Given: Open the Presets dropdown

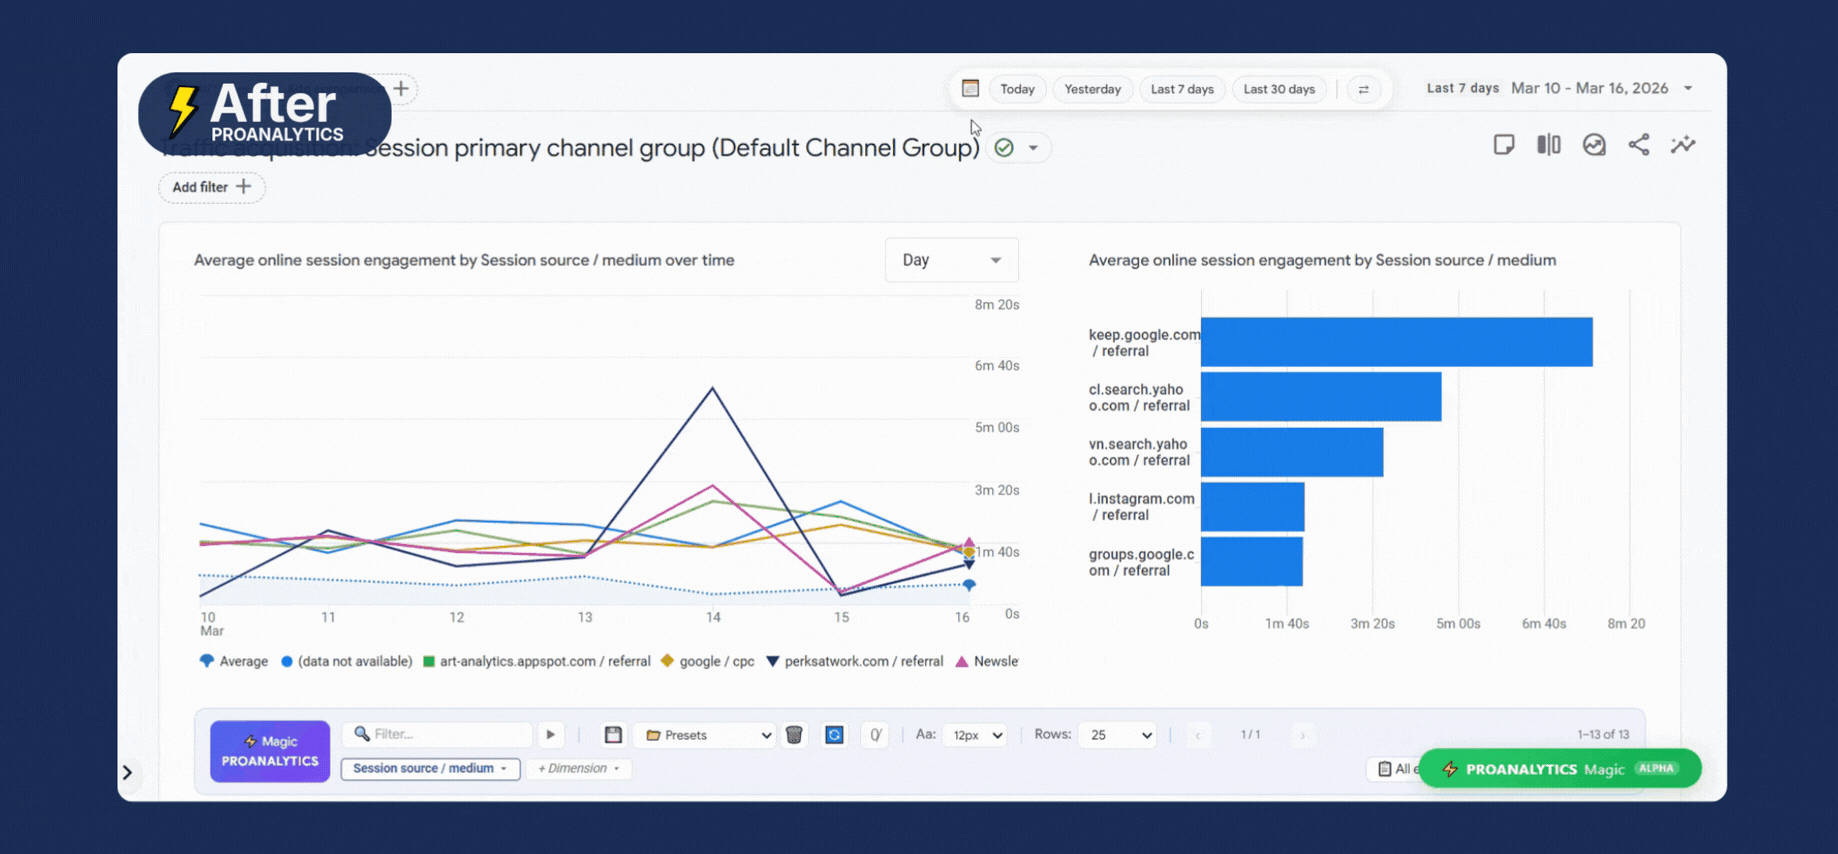Looking at the screenshot, I should (x=707, y=735).
